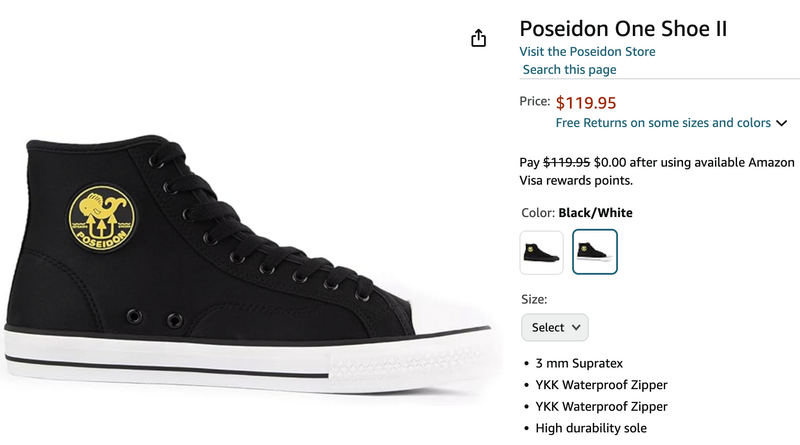Click the $119.95 price text
Image resolution: width=800 pixels, height=445 pixels.
coord(586,103)
